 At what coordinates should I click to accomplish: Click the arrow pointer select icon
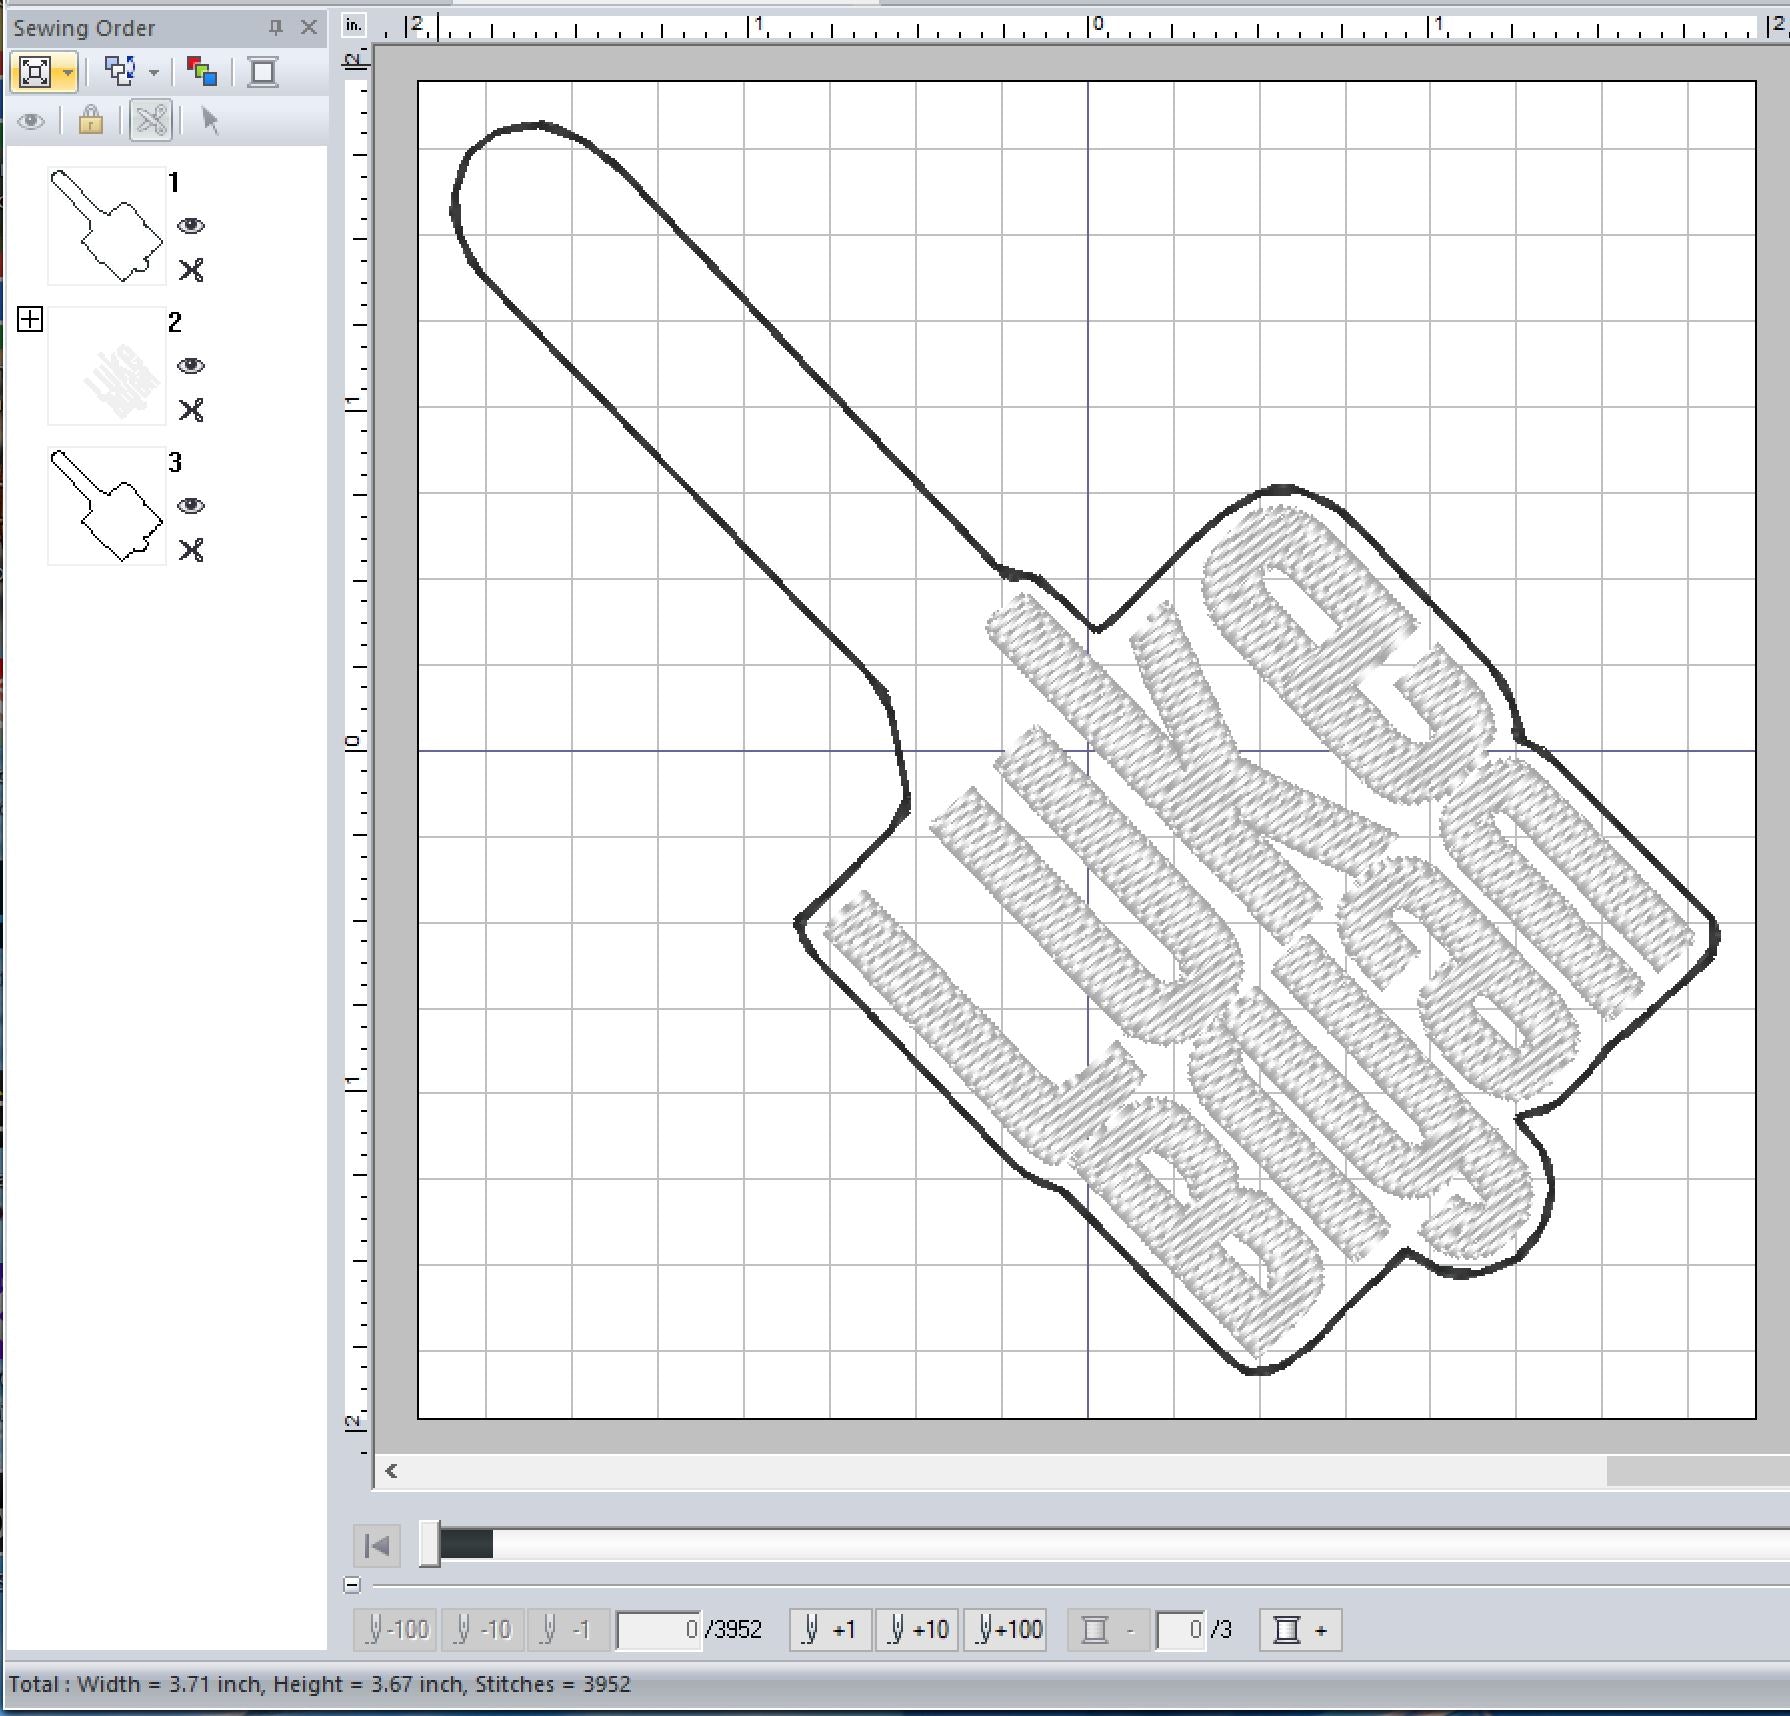[210, 121]
